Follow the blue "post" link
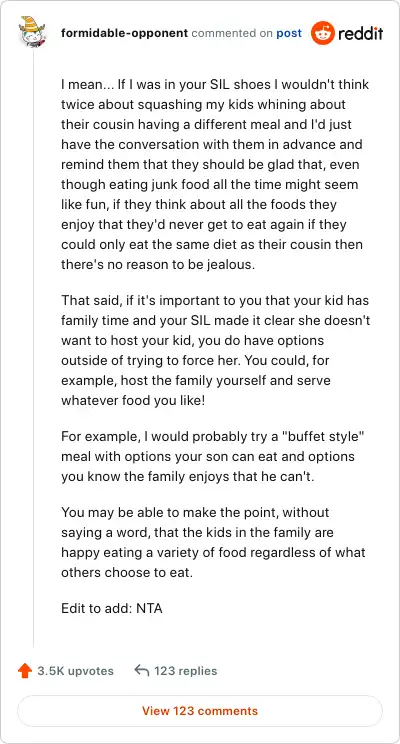Screen dimensions: 400x744 pos(289,33)
